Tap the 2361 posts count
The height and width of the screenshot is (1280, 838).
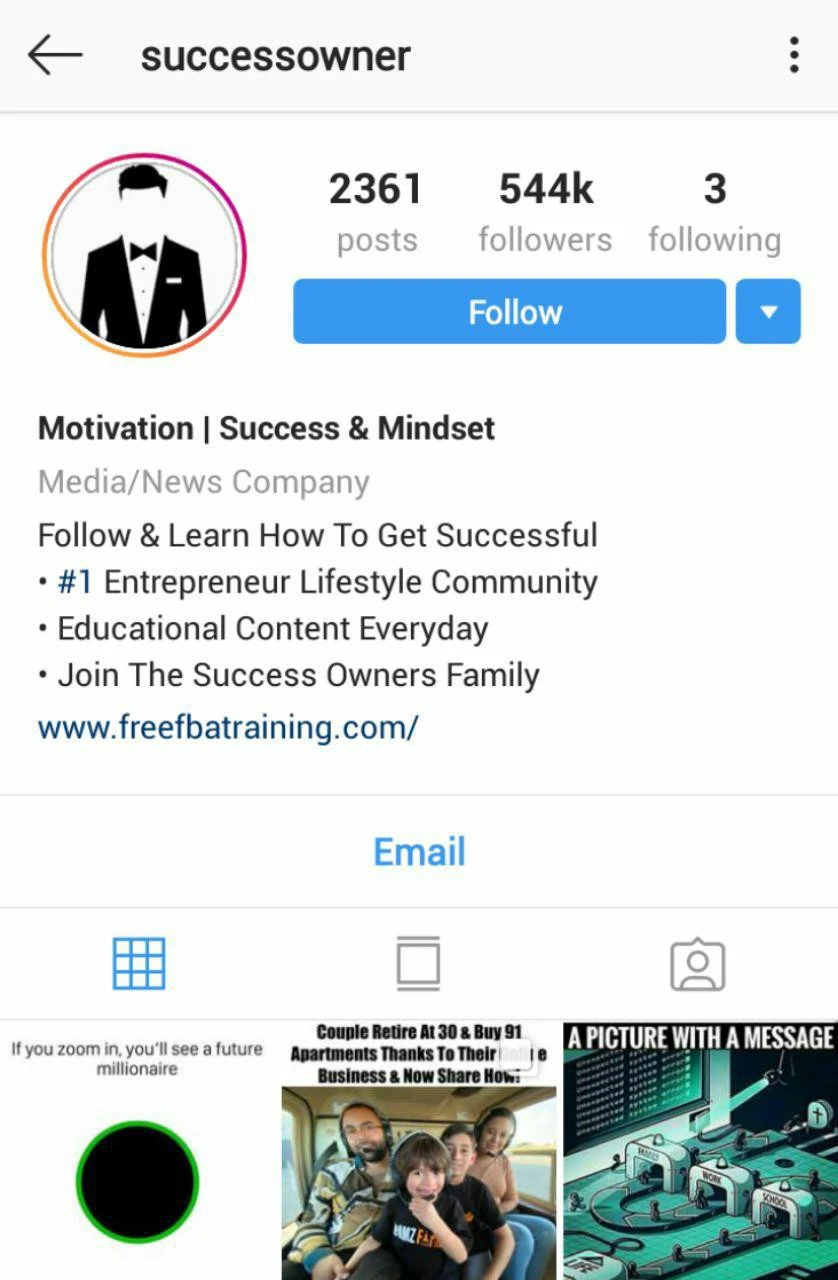pyautogui.click(x=376, y=212)
